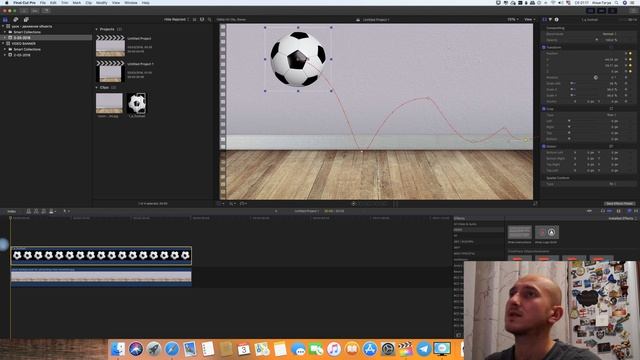
Task: Click the timeline Index button
Action: [x=12, y=211]
